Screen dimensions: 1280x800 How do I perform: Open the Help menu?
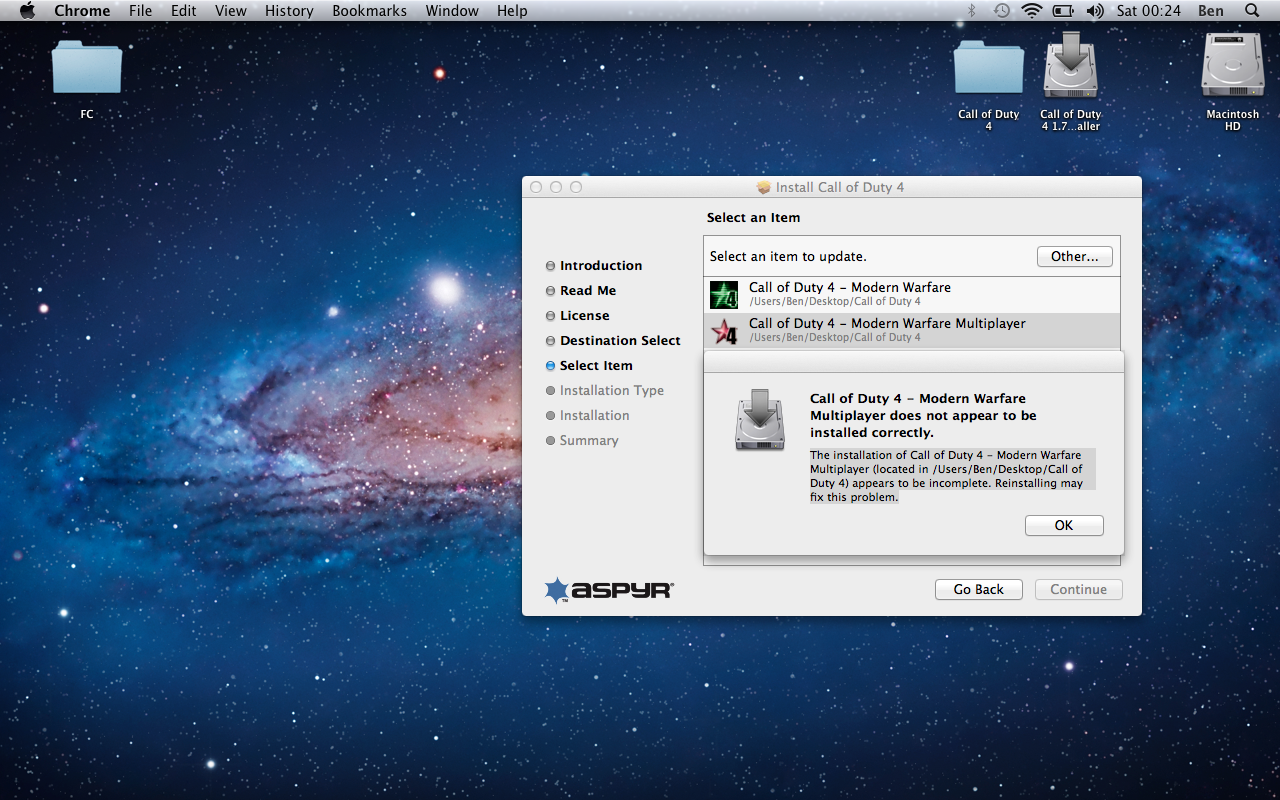click(512, 11)
